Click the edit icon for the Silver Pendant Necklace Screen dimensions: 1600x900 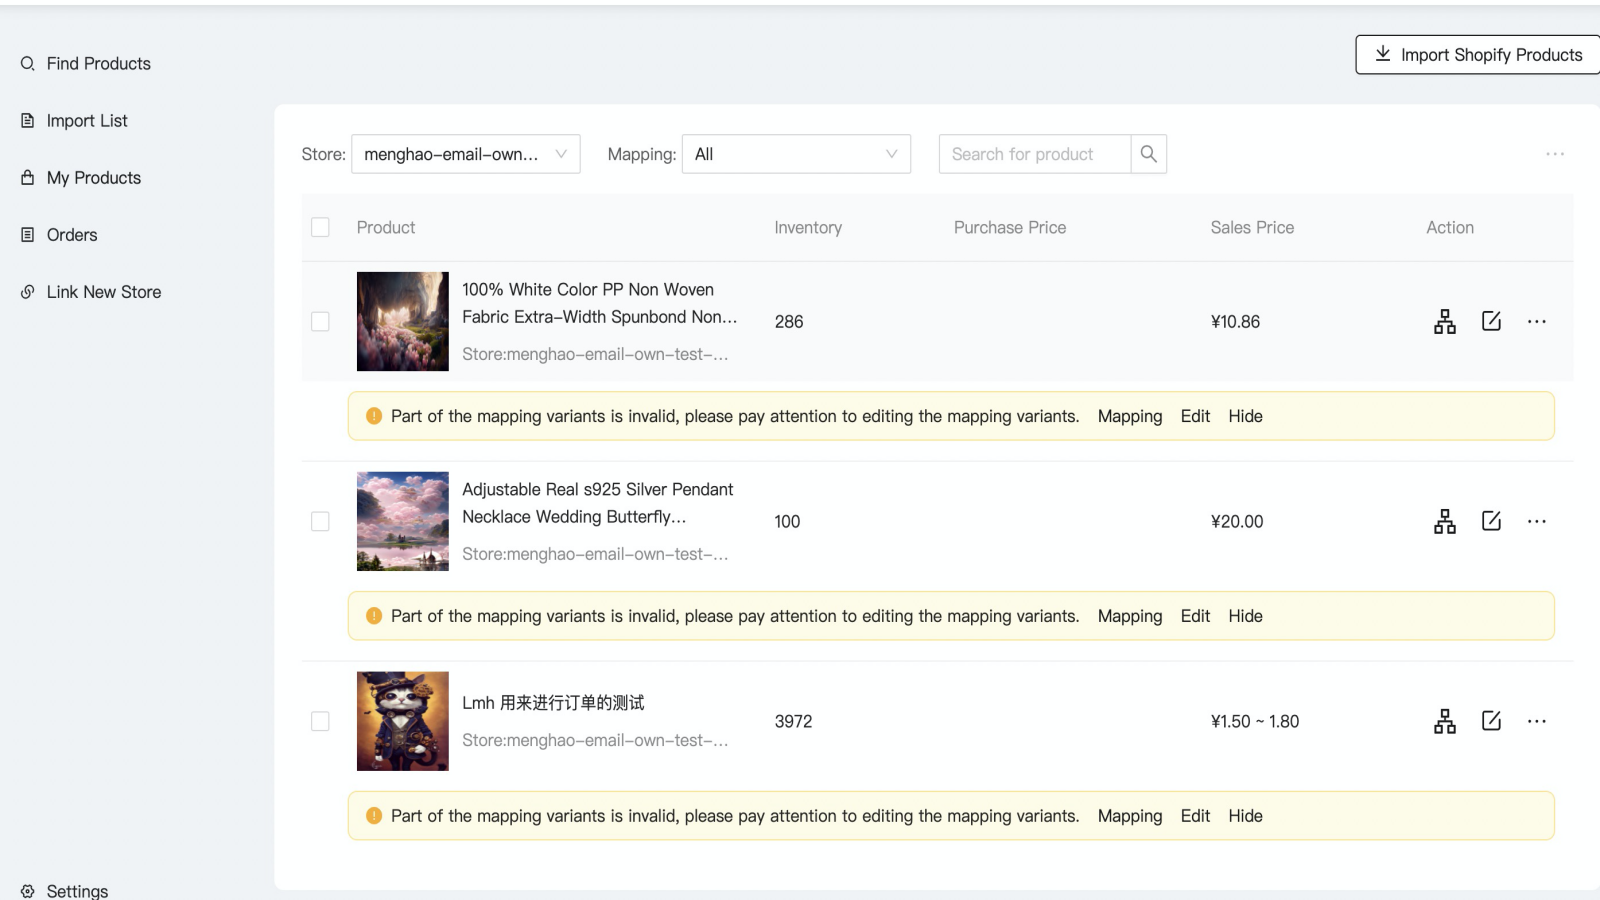pos(1491,520)
